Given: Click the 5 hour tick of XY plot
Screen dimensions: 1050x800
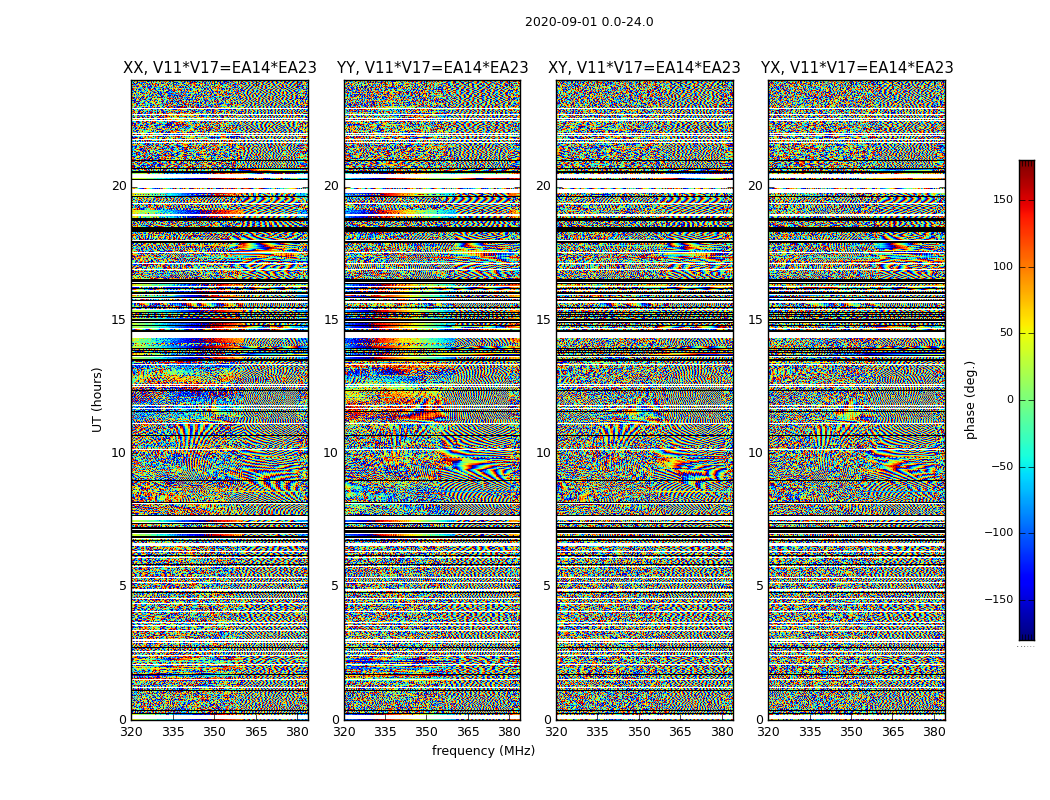Looking at the screenshot, I should [x=547, y=586].
